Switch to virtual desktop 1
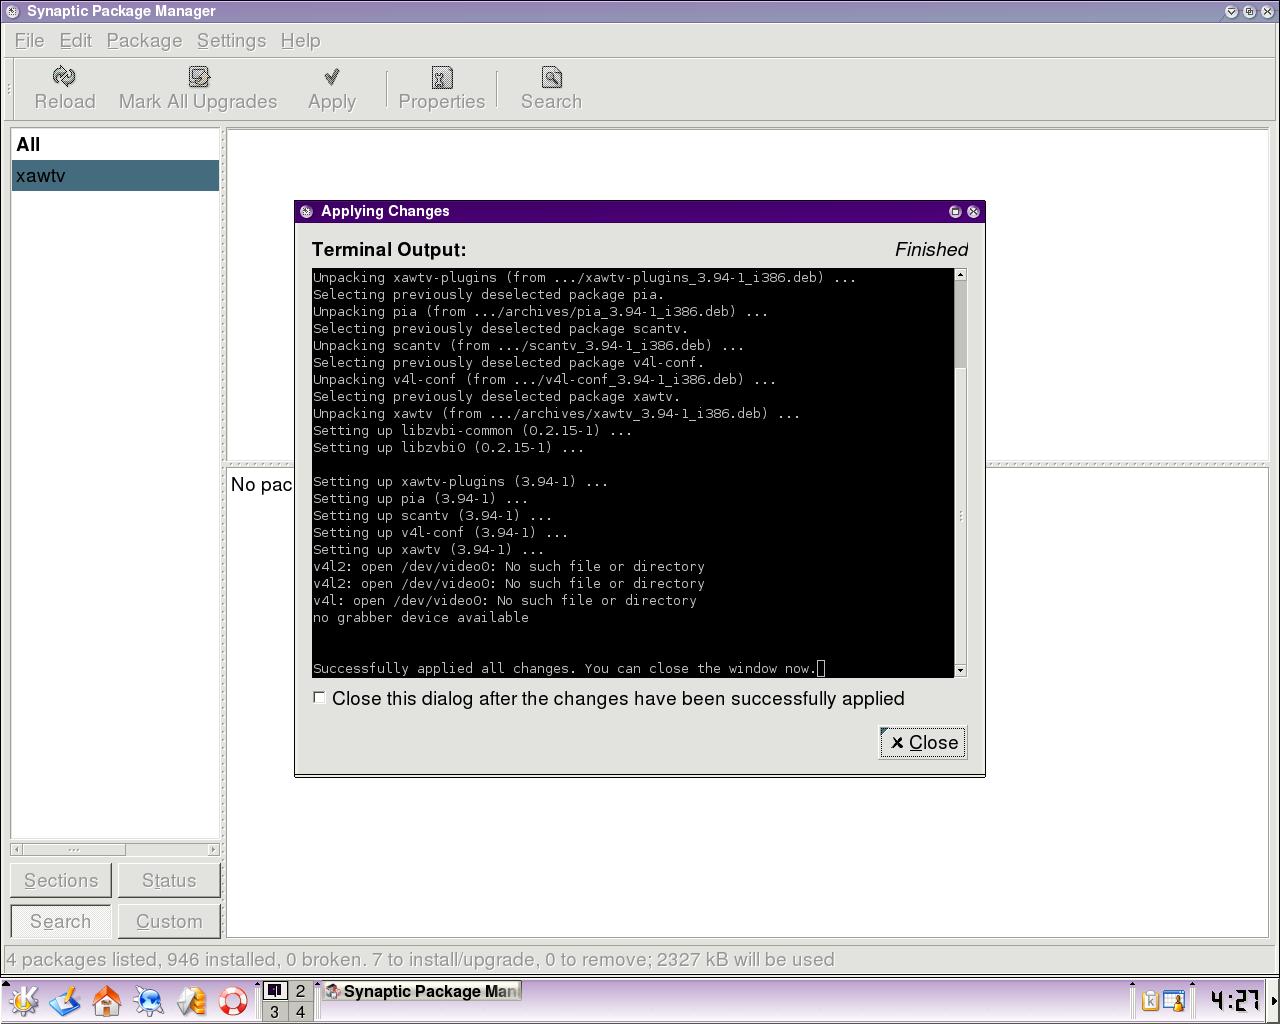This screenshot has height=1024, width=1280. click(274, 991)
